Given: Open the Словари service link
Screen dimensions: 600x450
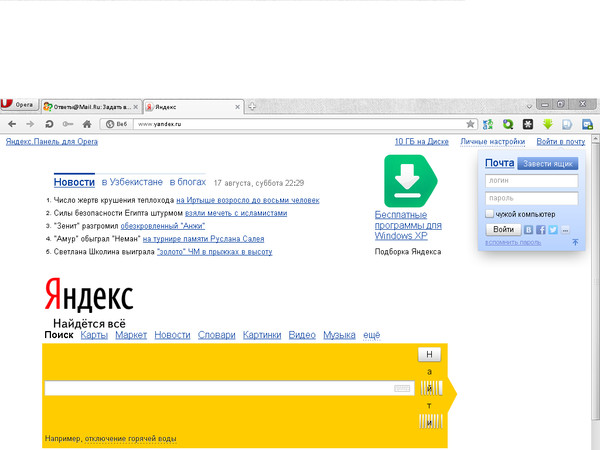Looking at the screenshot, I should [217, 335].
